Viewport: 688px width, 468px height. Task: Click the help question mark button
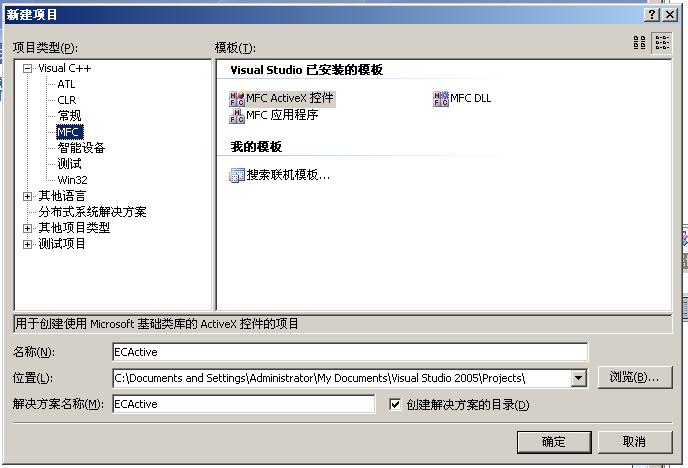point(652,14)
